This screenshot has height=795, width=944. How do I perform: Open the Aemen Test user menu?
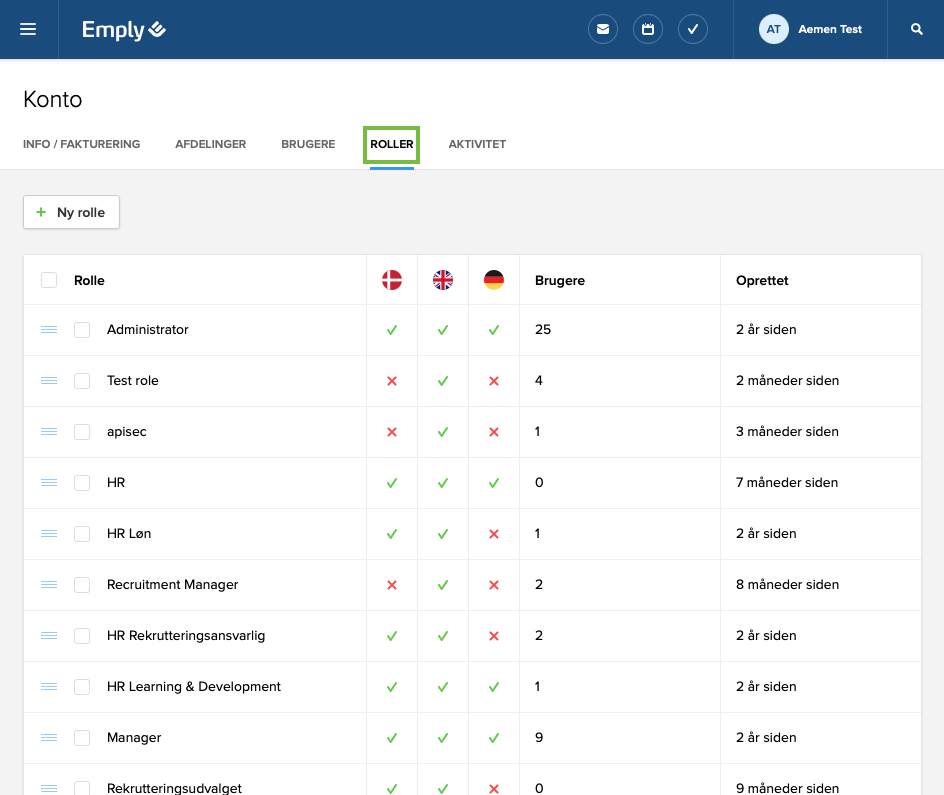pyautogui.click(x=811, y=29)
